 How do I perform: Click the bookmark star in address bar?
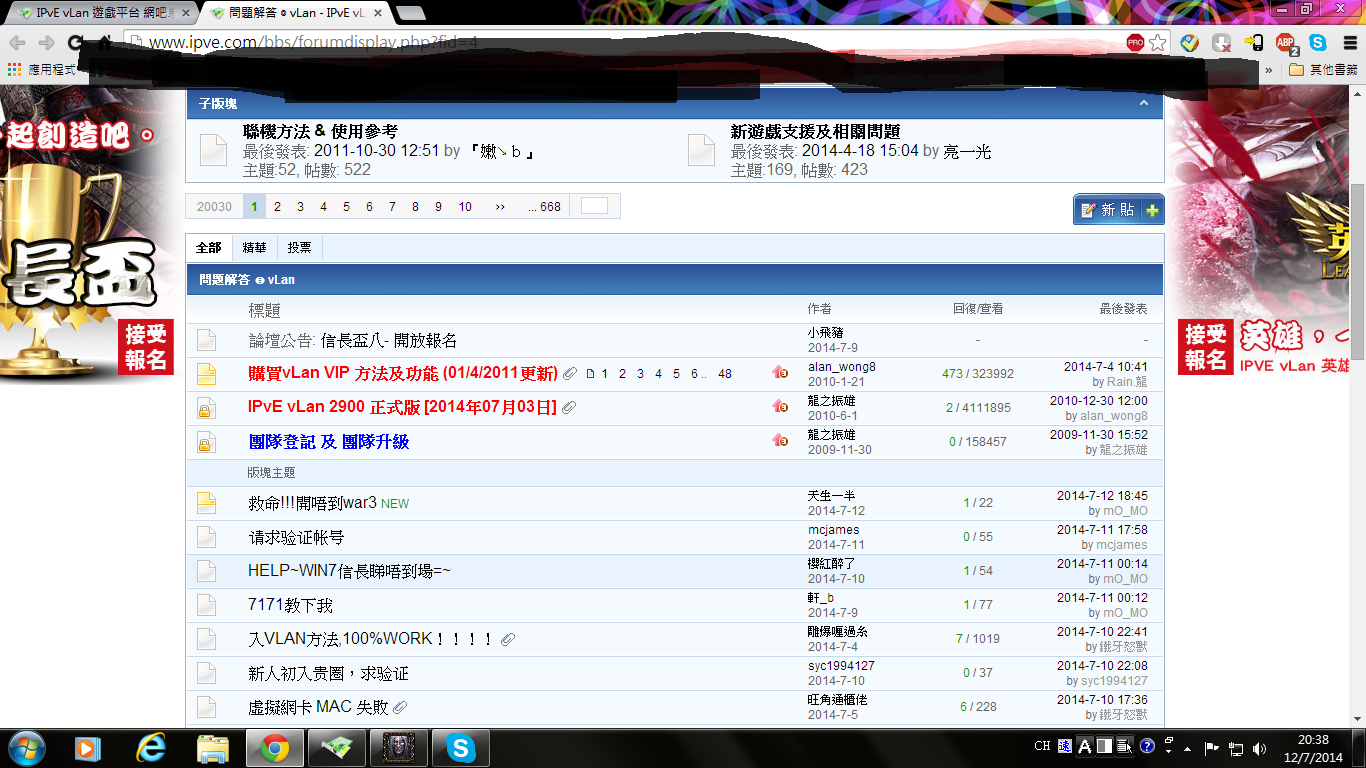click(x=1158, y=43)
